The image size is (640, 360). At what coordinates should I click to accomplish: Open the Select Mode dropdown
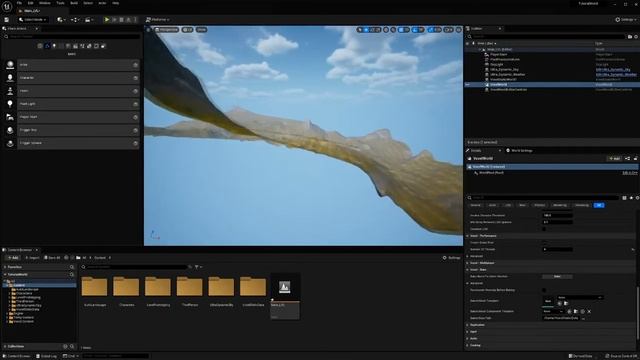[33, 20]
